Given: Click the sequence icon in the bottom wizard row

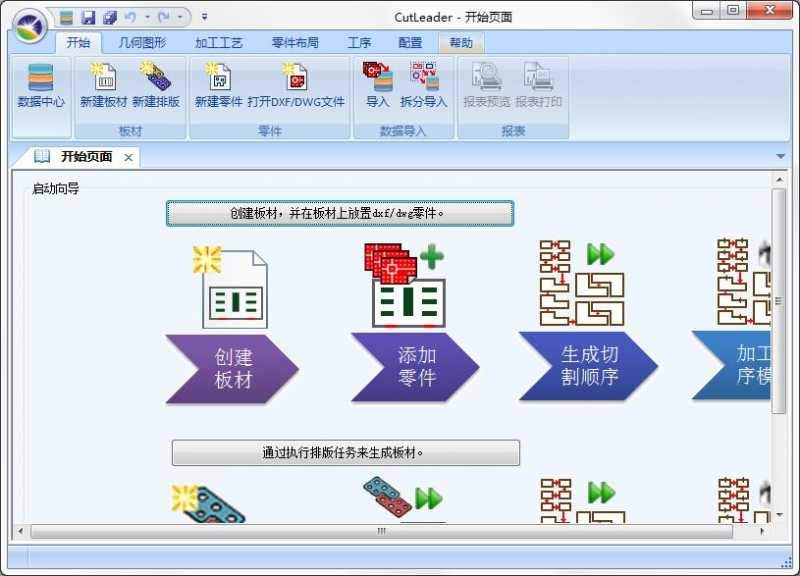Looking at the screenshot, I should tap(583, 500).
